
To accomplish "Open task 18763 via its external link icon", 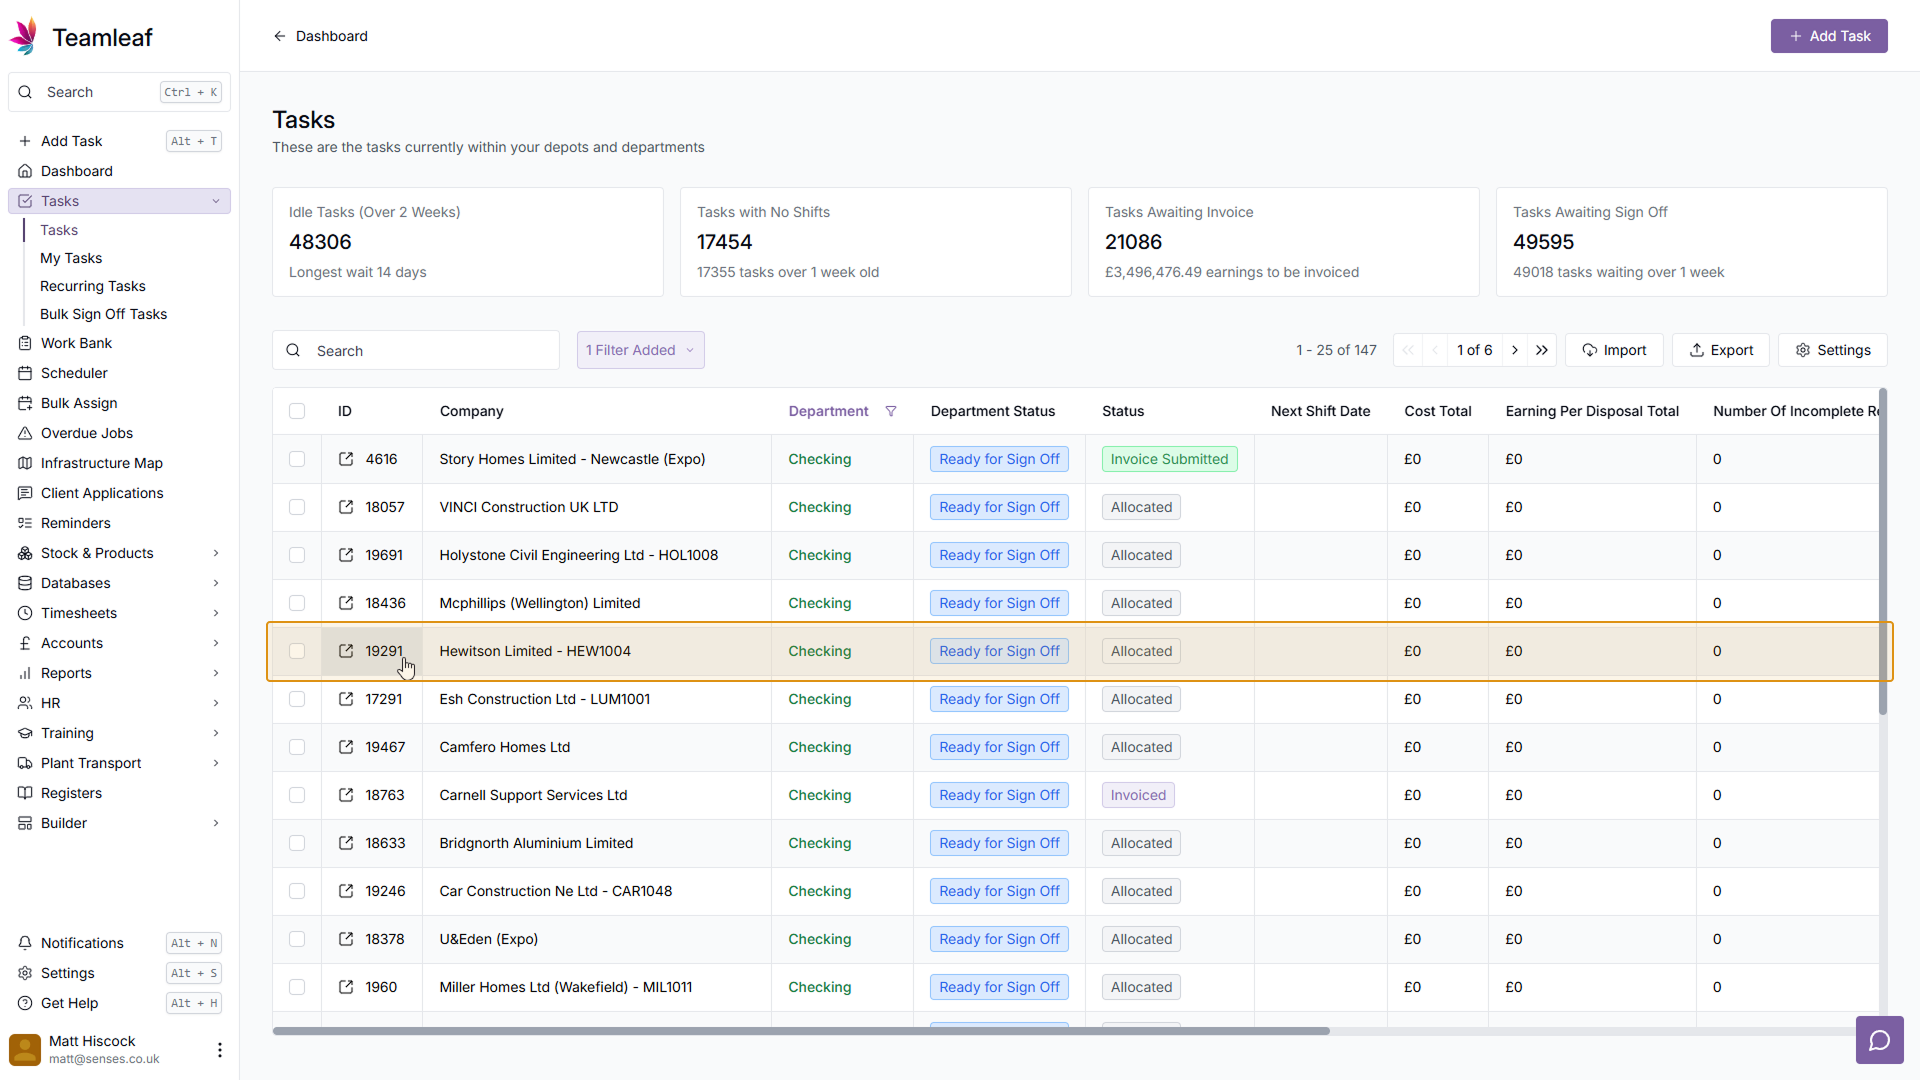I will 346,795.
